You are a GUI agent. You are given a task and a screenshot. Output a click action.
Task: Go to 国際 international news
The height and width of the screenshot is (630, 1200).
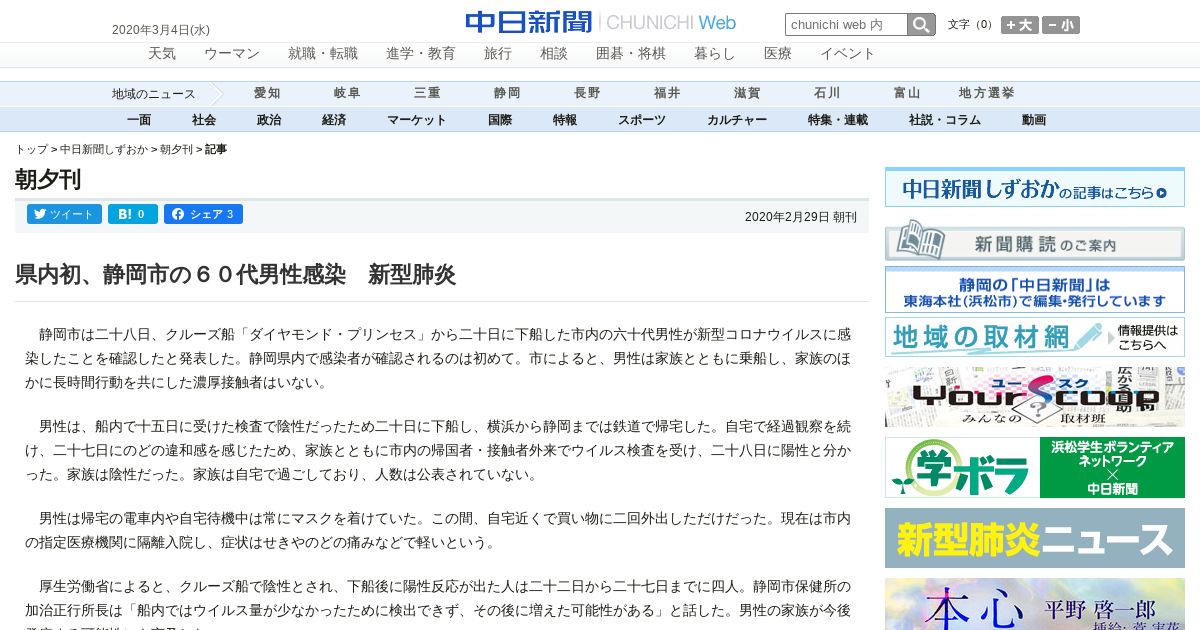(500, 120)
